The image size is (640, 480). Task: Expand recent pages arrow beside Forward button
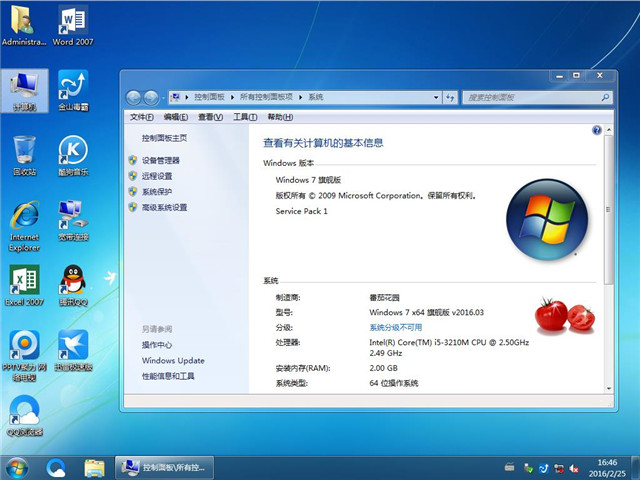coord(163,98)
